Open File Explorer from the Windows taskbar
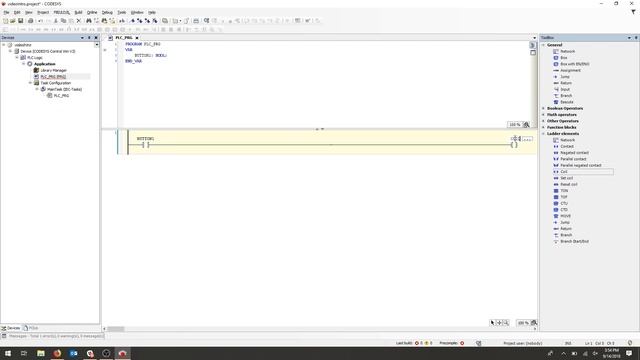The image size is (640, 360). 41,353
